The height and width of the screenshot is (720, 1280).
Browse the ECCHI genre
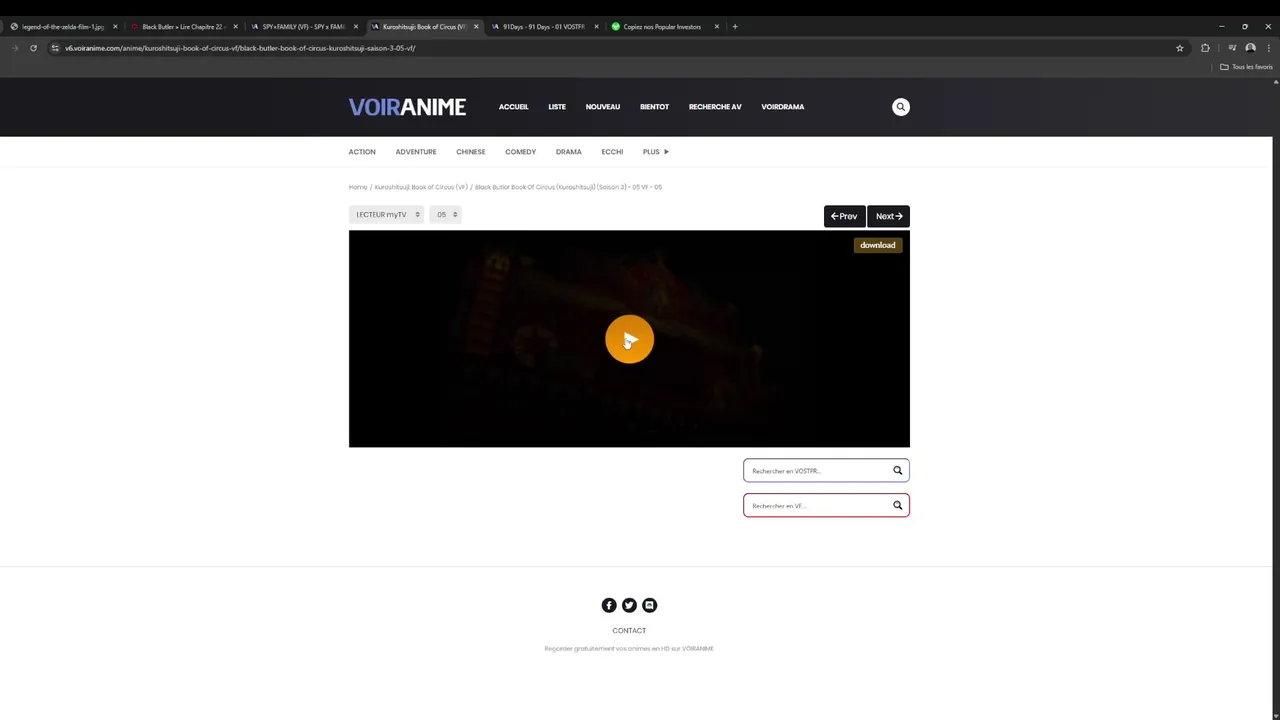[612, 152]
